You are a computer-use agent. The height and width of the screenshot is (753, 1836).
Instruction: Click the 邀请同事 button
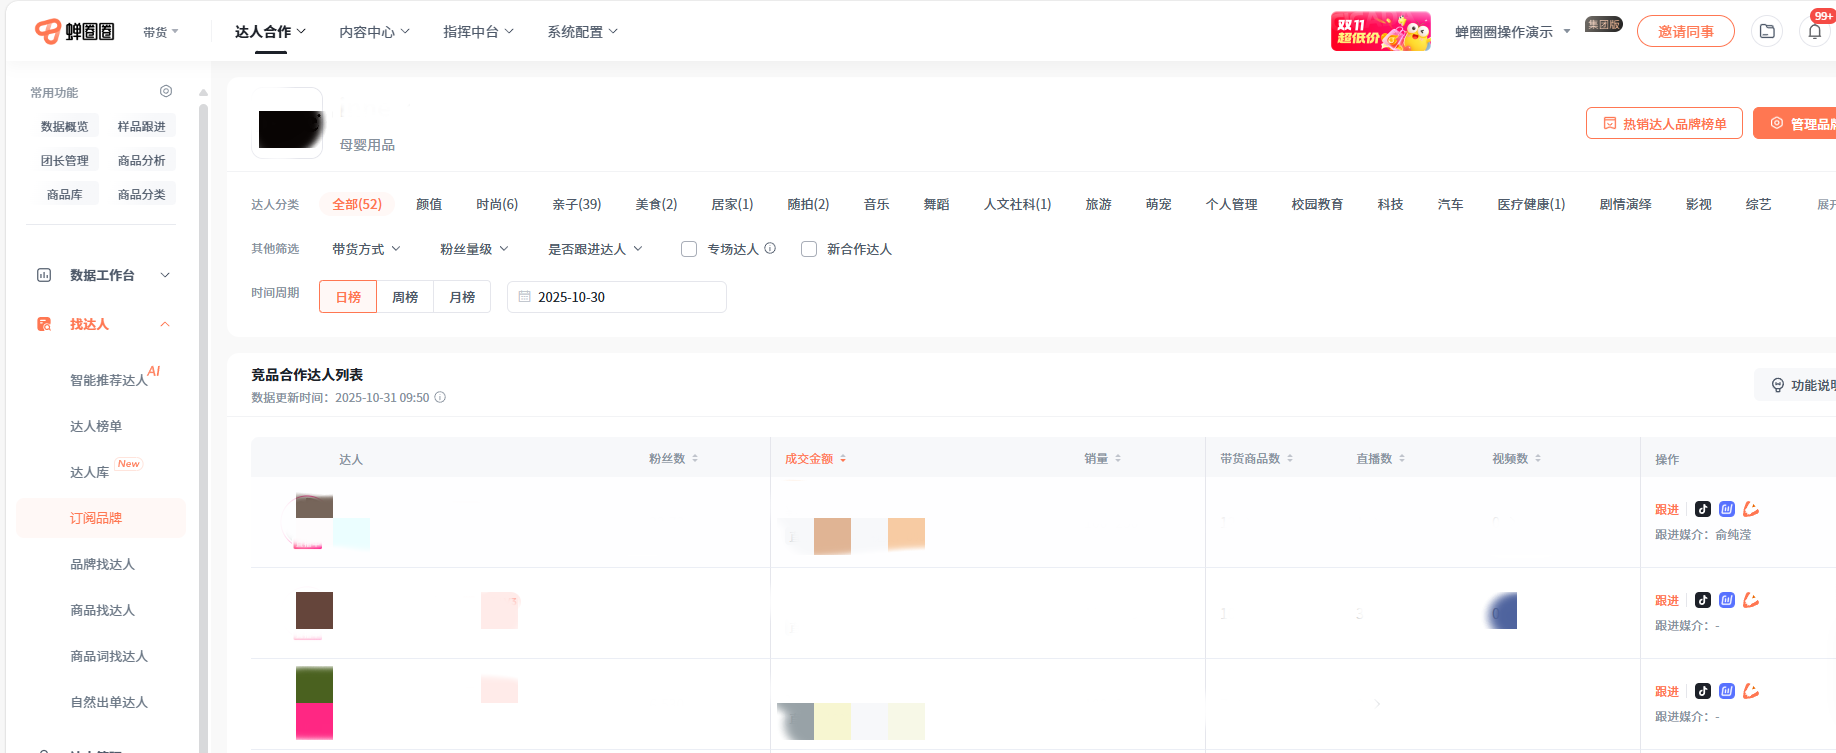click(1685, 31)
